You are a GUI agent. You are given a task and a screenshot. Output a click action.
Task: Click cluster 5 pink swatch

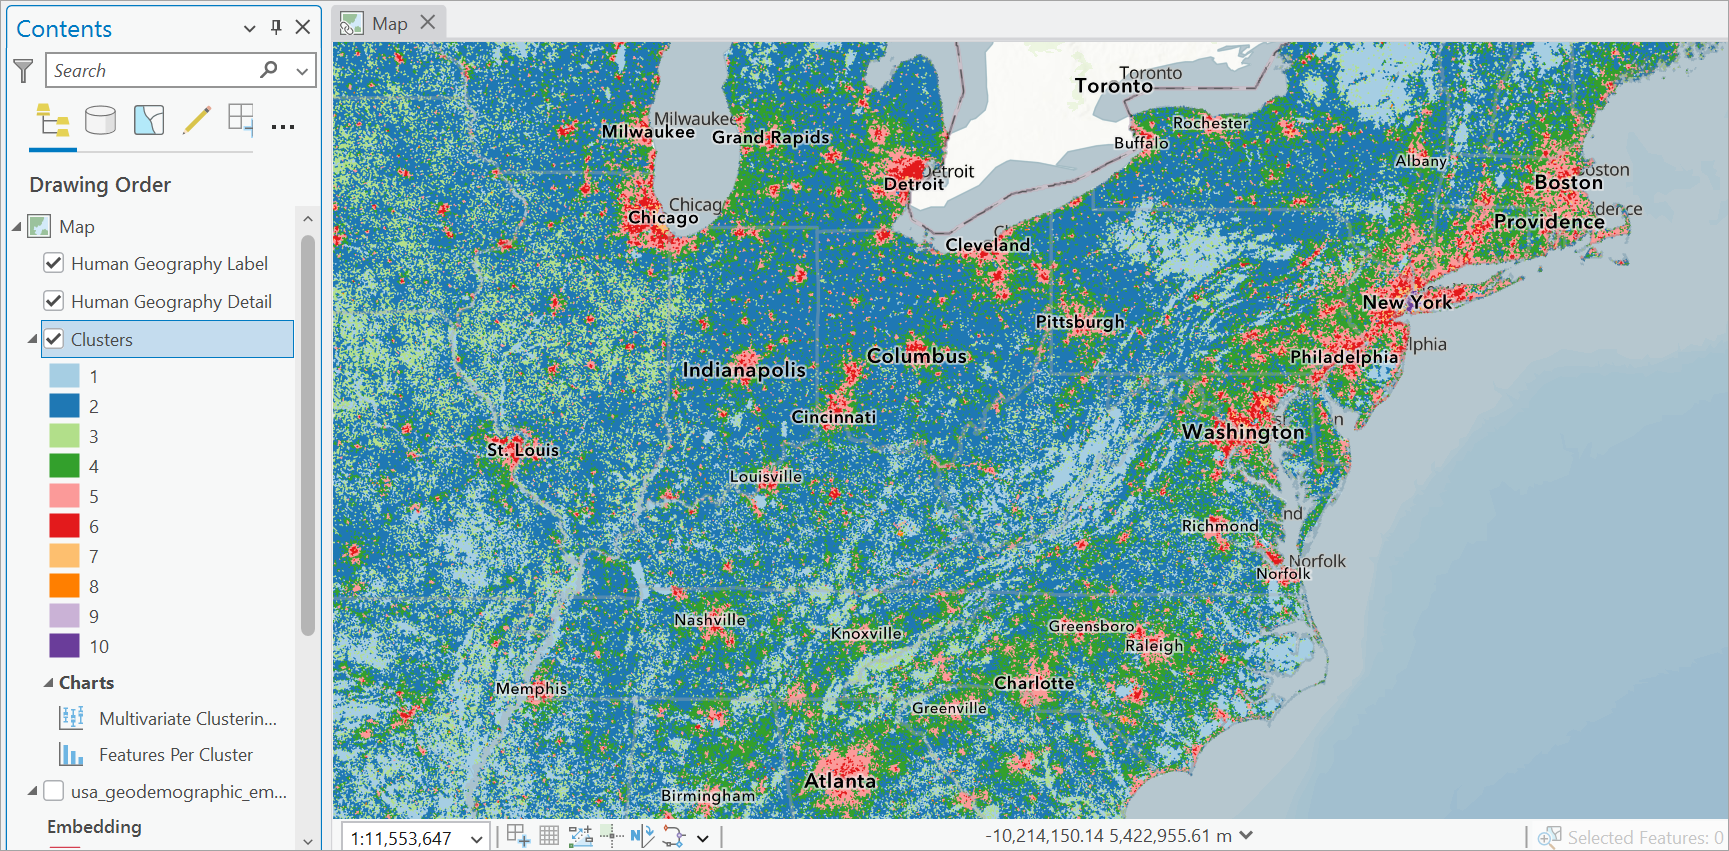pos(64,496)
